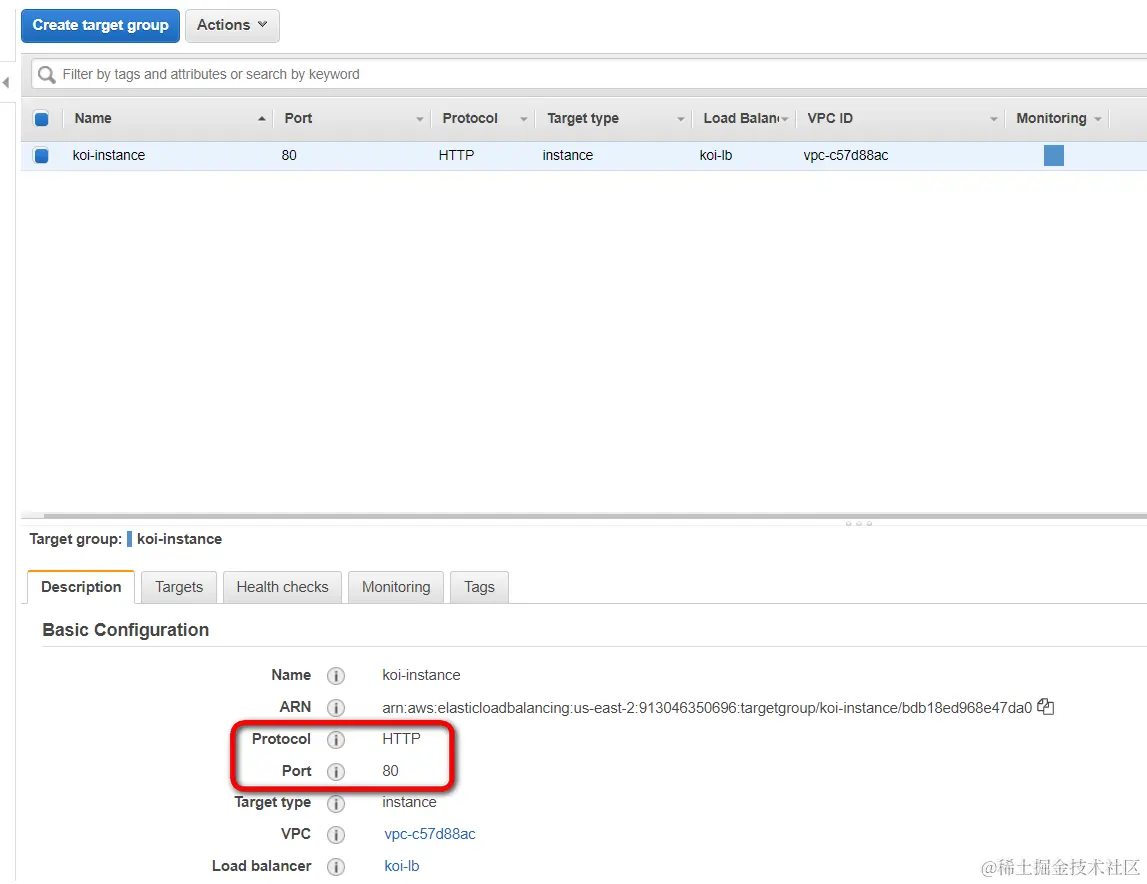Click the info icon next to VPC
This screenshot has height=884, width=1147.
(336, 835)
